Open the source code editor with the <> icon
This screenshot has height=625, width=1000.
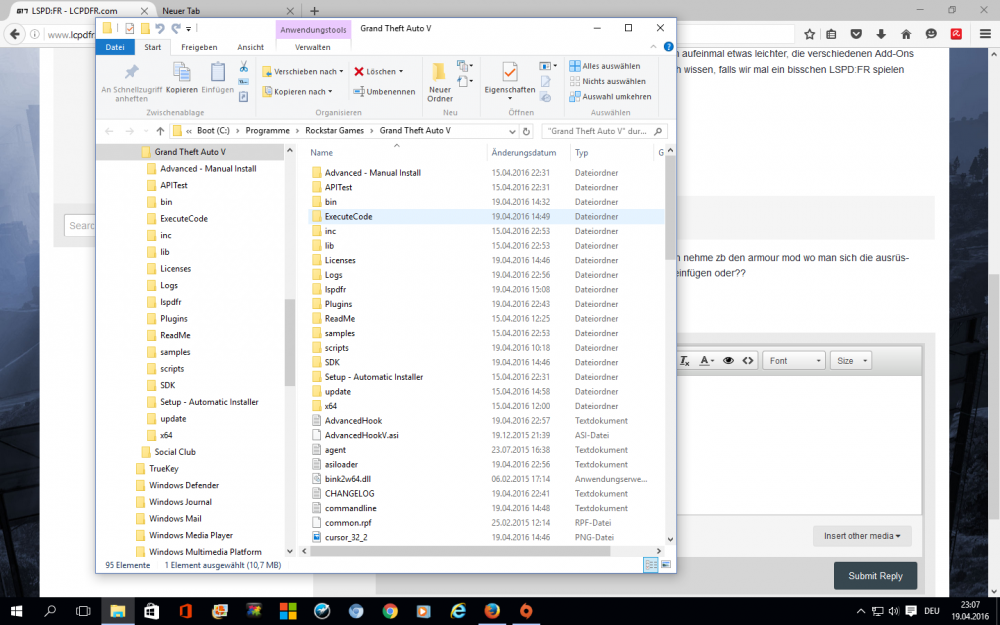pos(747,360)
